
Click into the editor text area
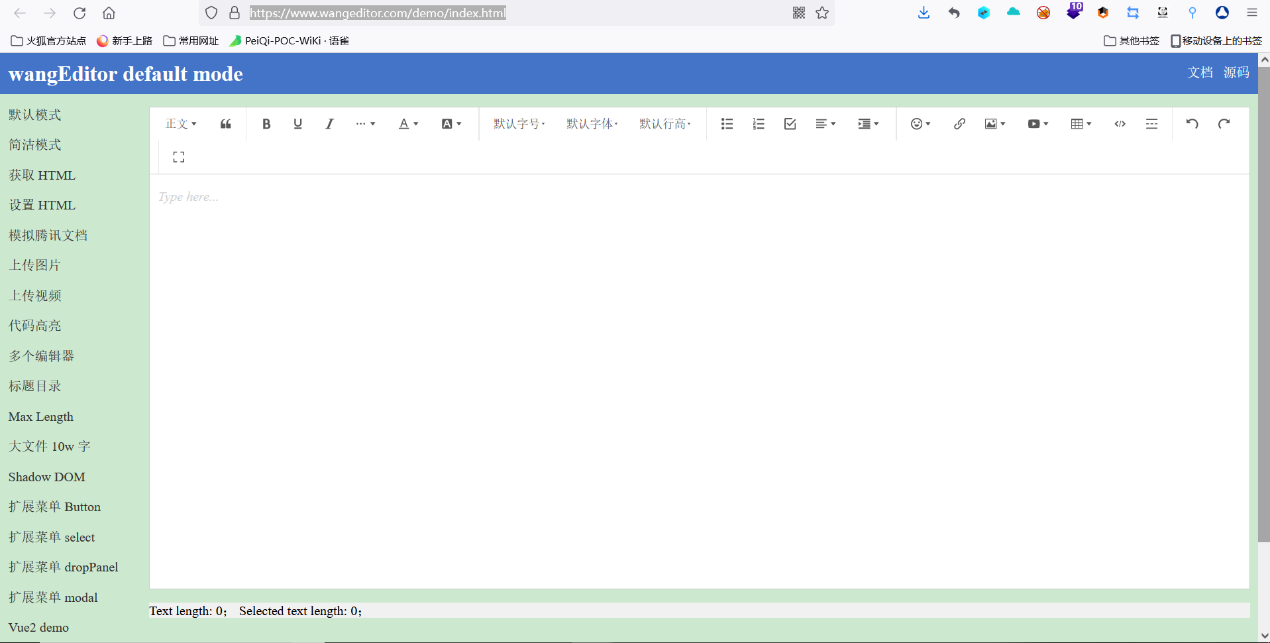pos(699,381)
